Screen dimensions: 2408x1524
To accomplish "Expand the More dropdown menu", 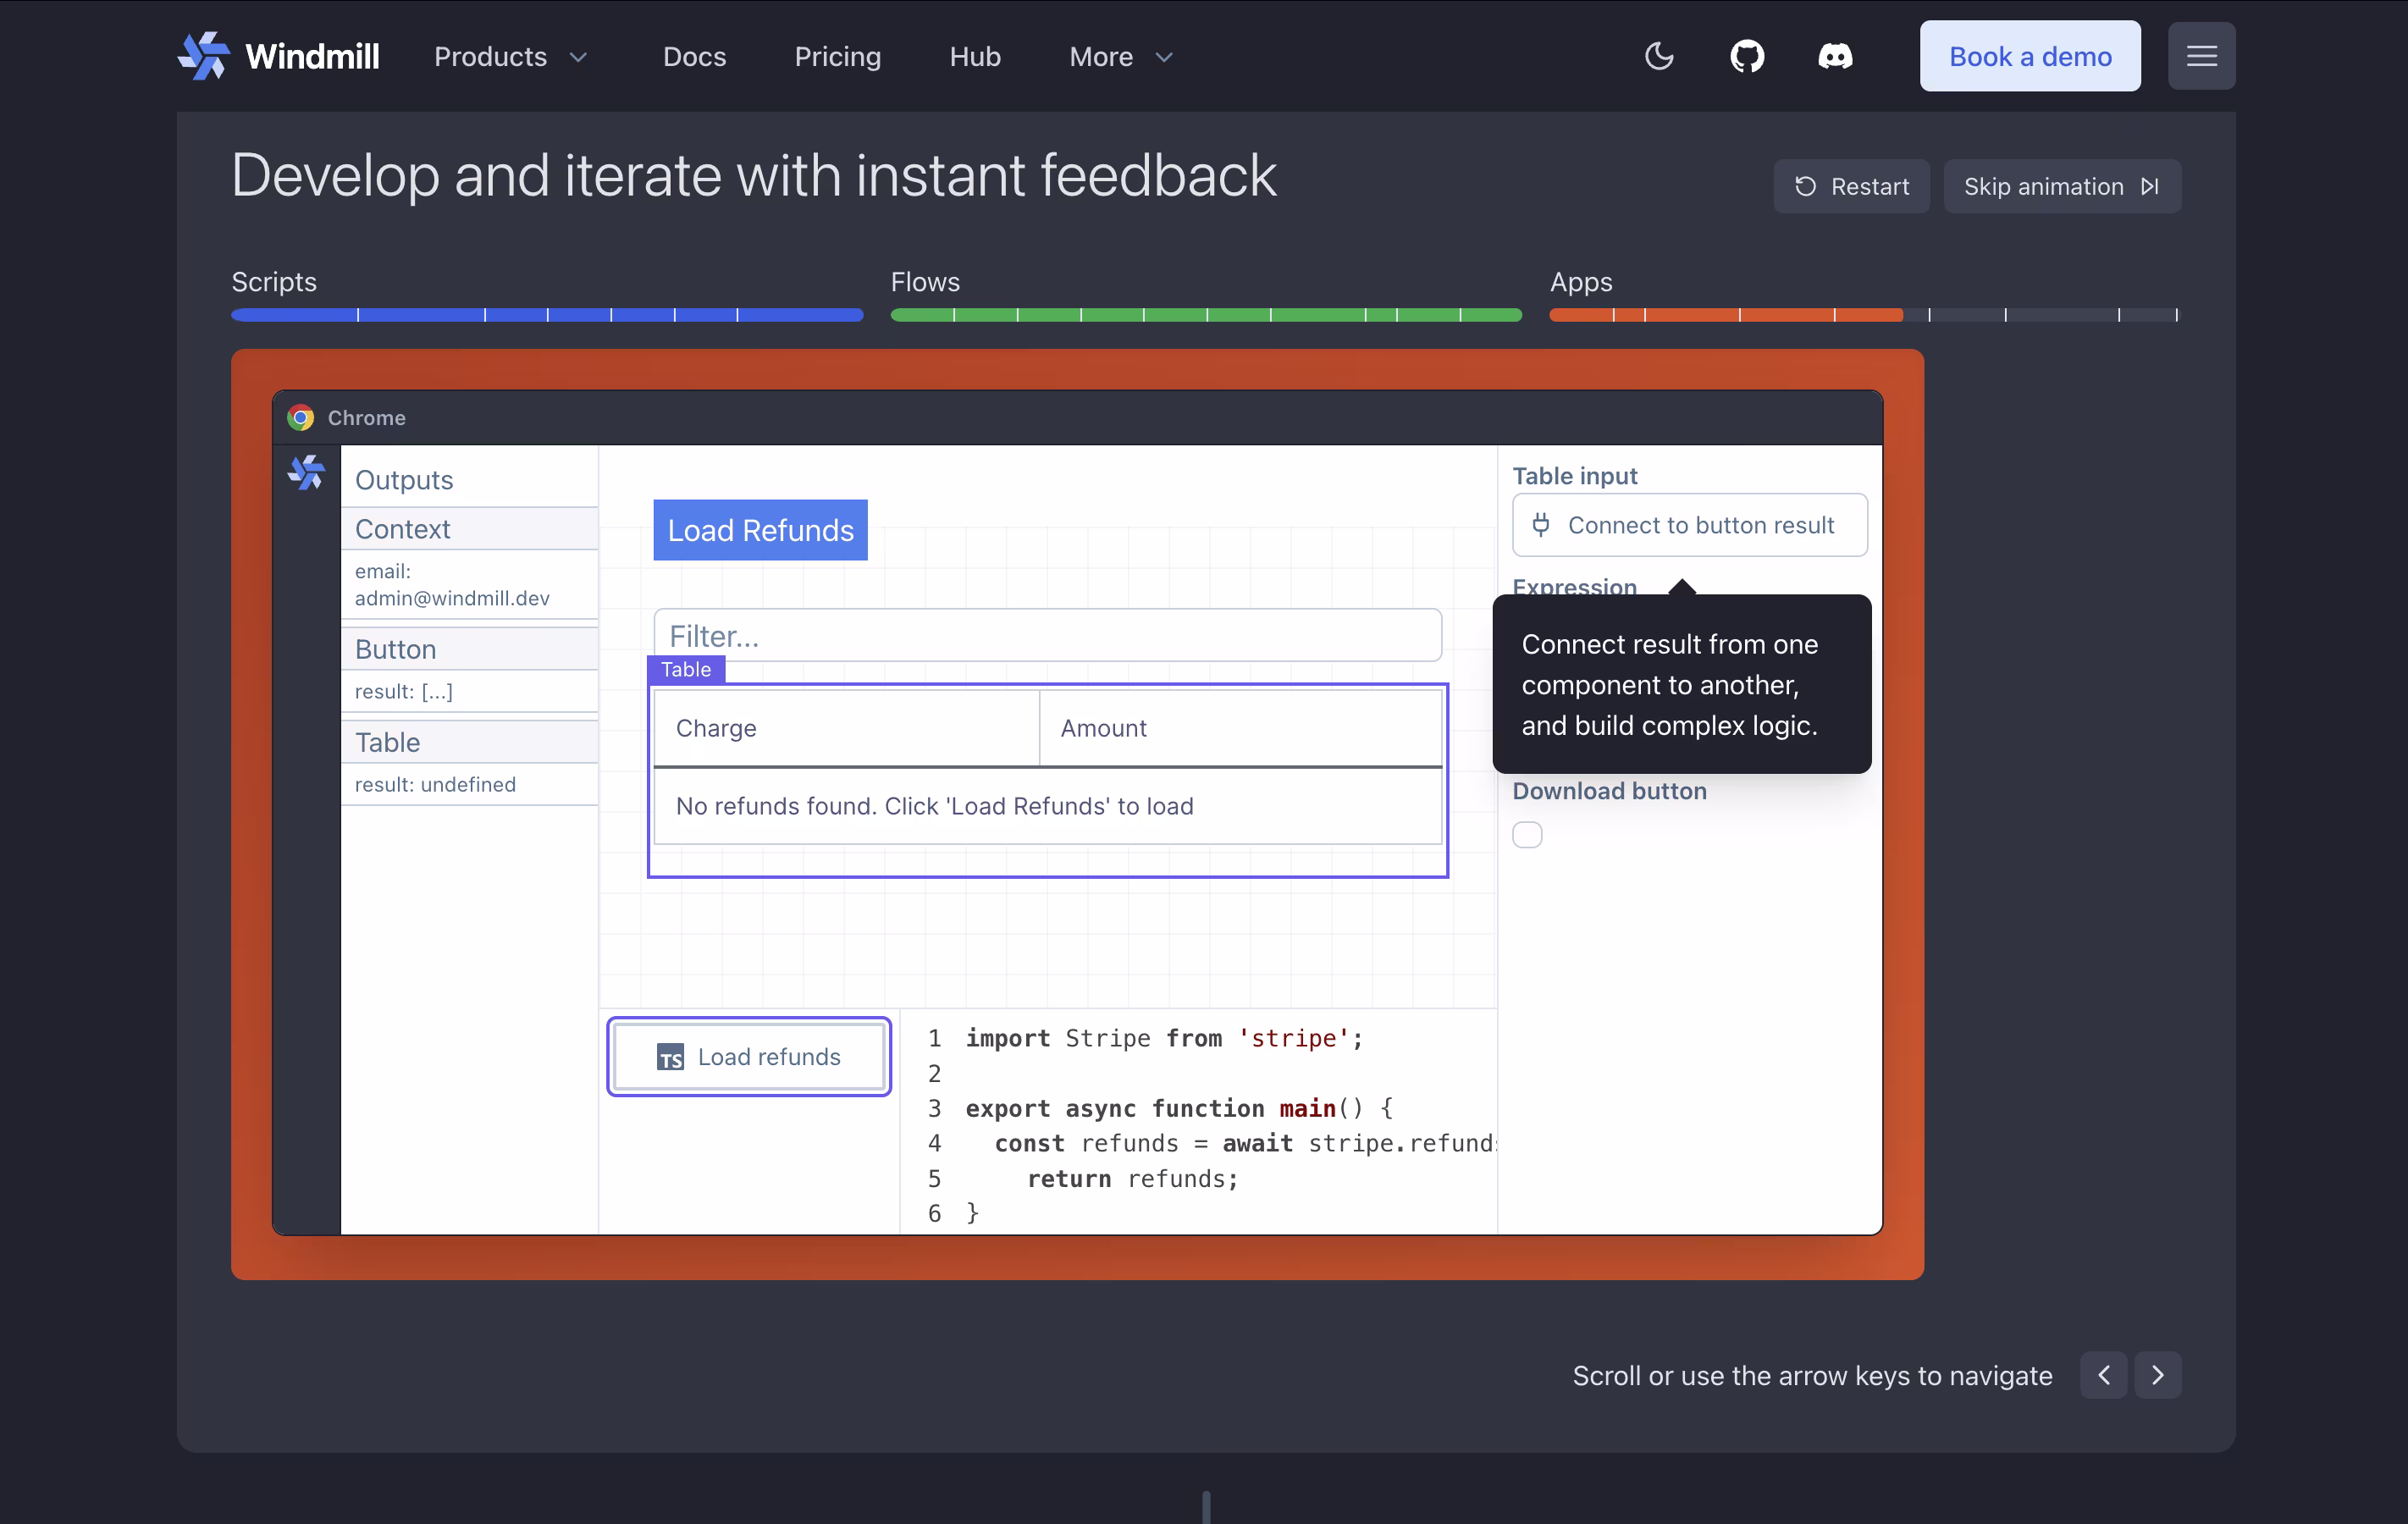I will (x=1120, y=56).
